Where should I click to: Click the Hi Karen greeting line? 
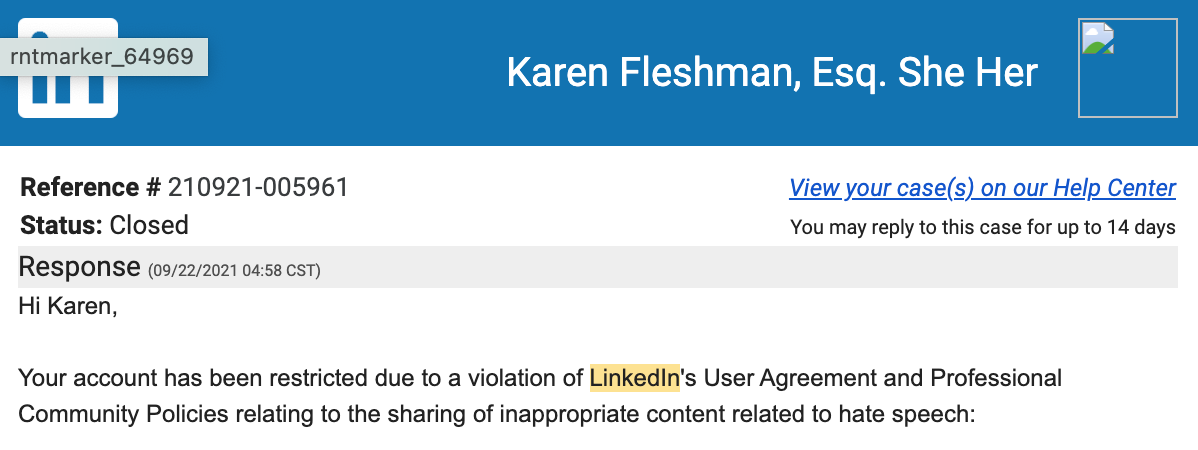[67, 307]
